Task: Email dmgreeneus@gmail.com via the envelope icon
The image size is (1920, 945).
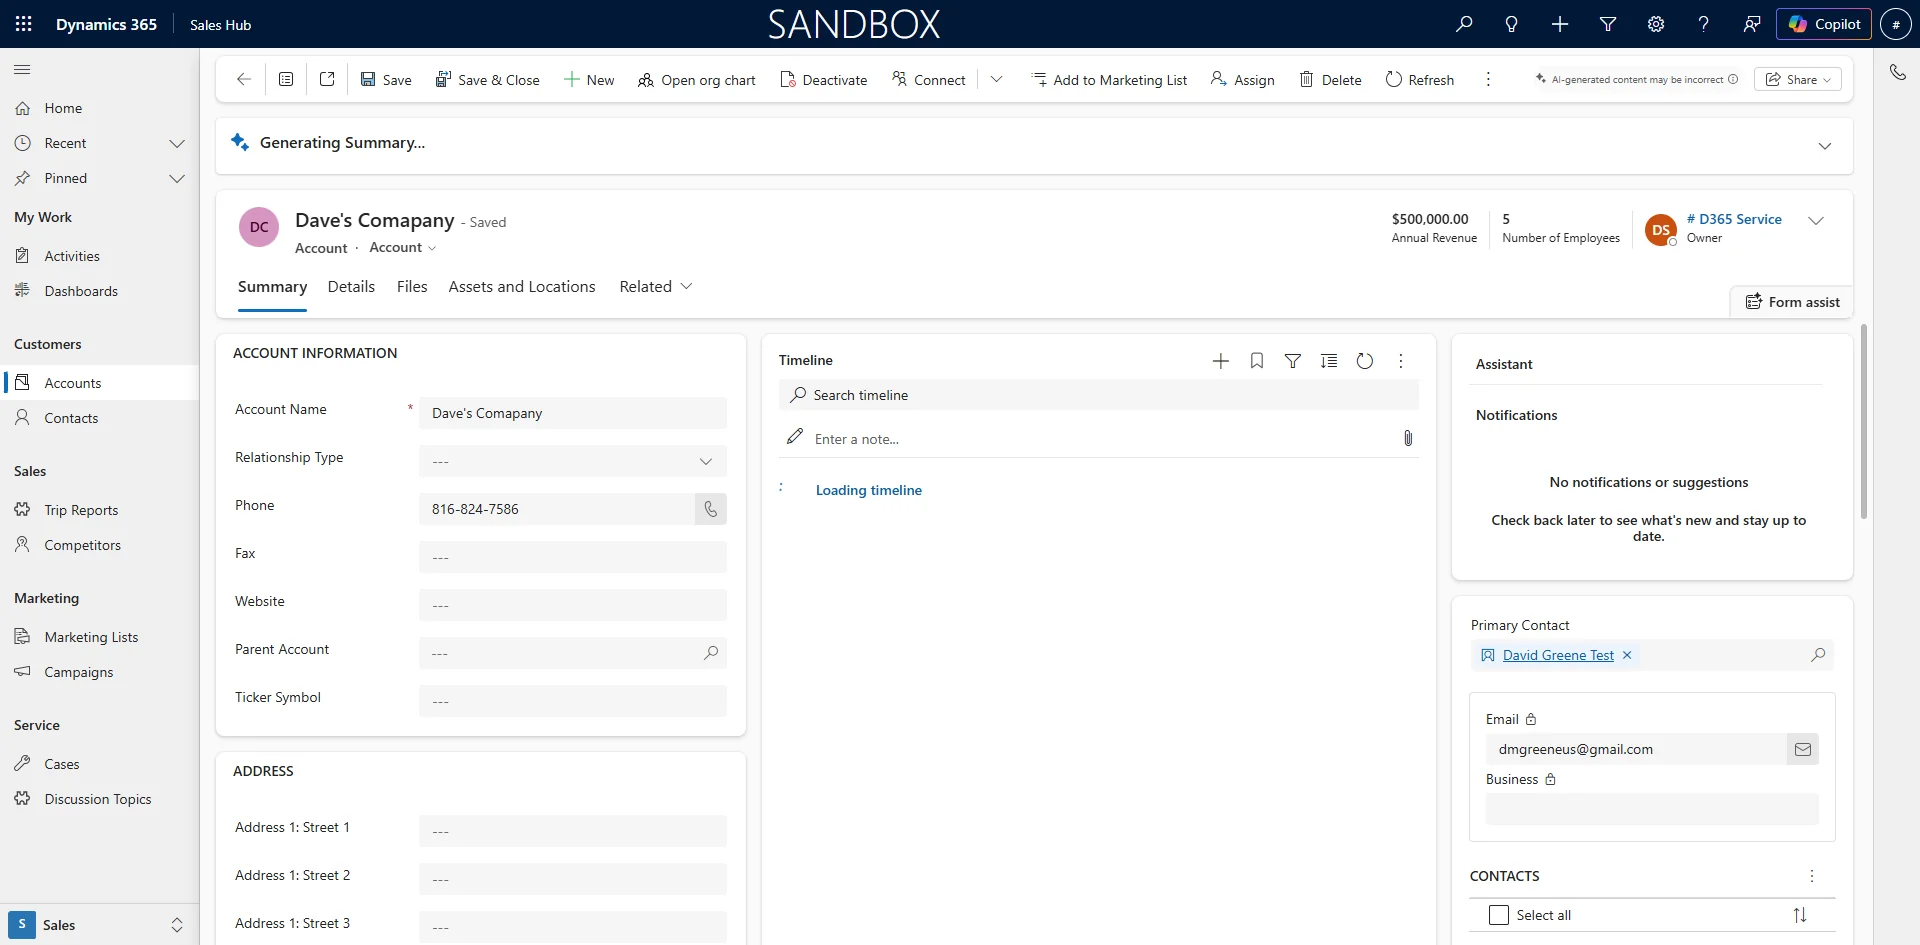Action: (x=1802, y=749)
